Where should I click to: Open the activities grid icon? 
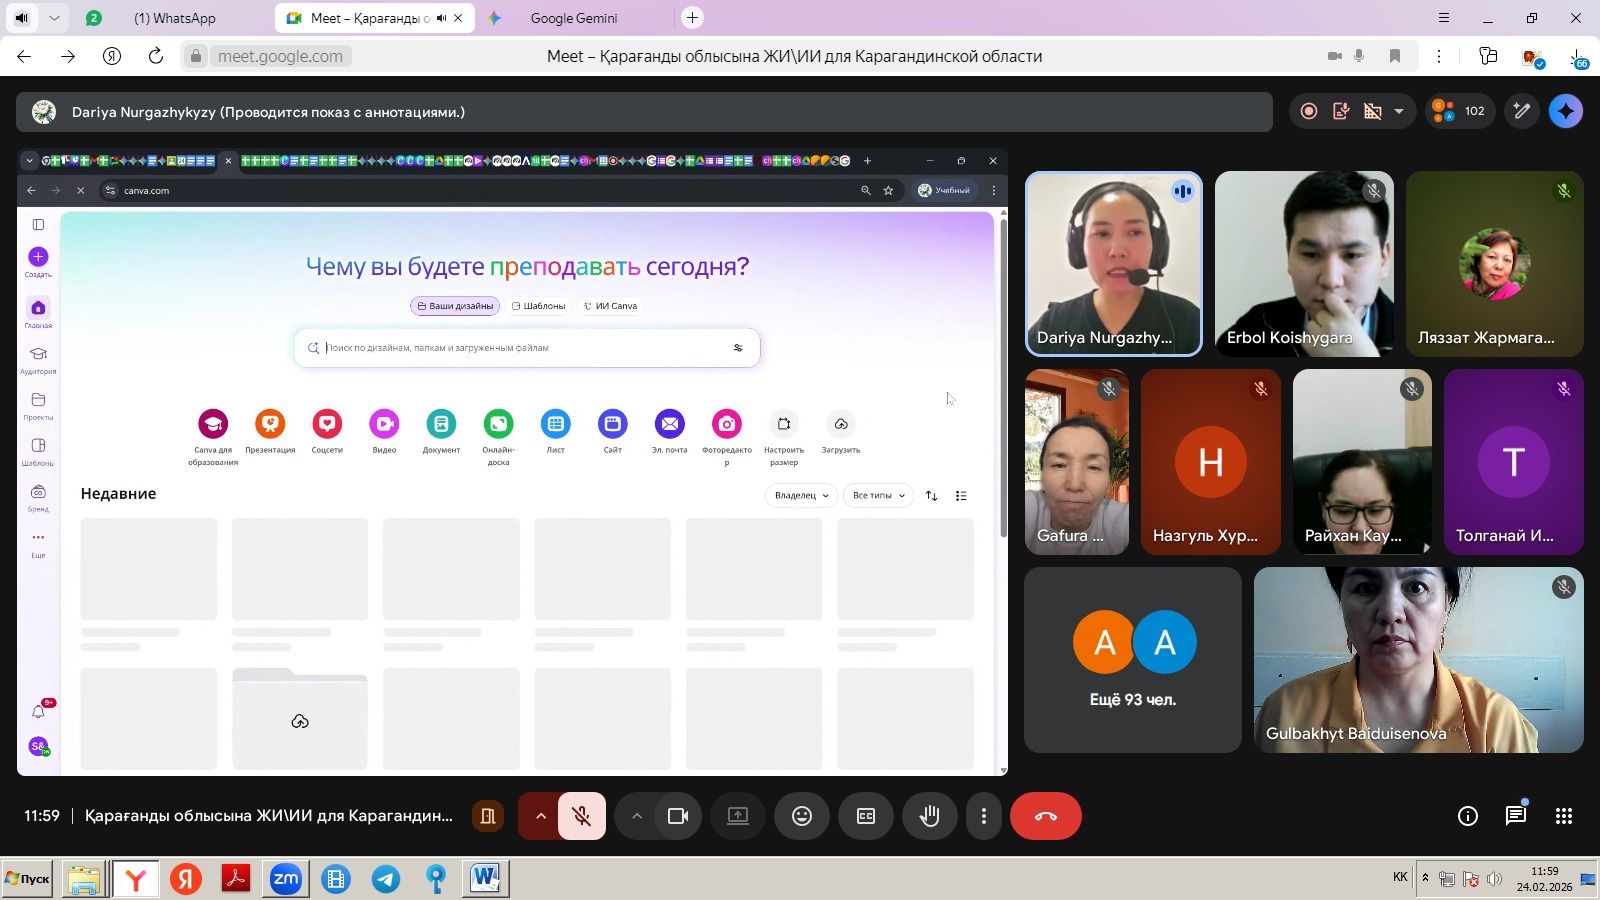pyautogui.click(x=1564, y=816)
